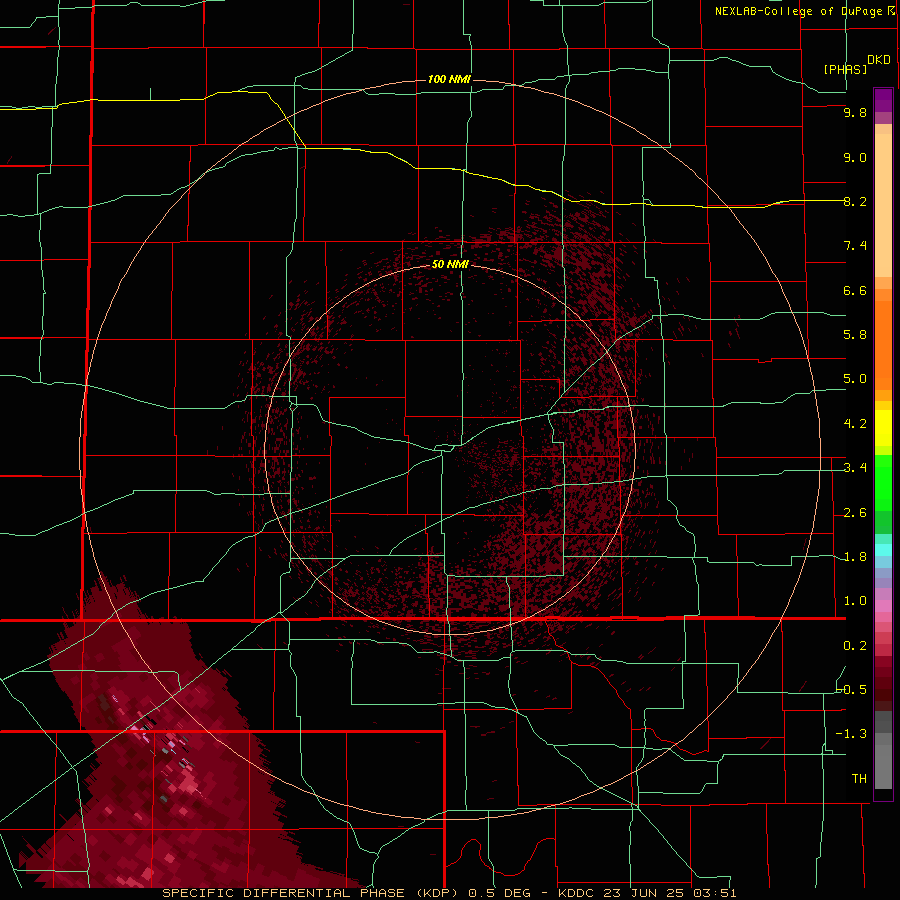Viewport: 900px width, 900px height.
Task: Select the 9.0 legend value
Action: [x=855, y=157]
